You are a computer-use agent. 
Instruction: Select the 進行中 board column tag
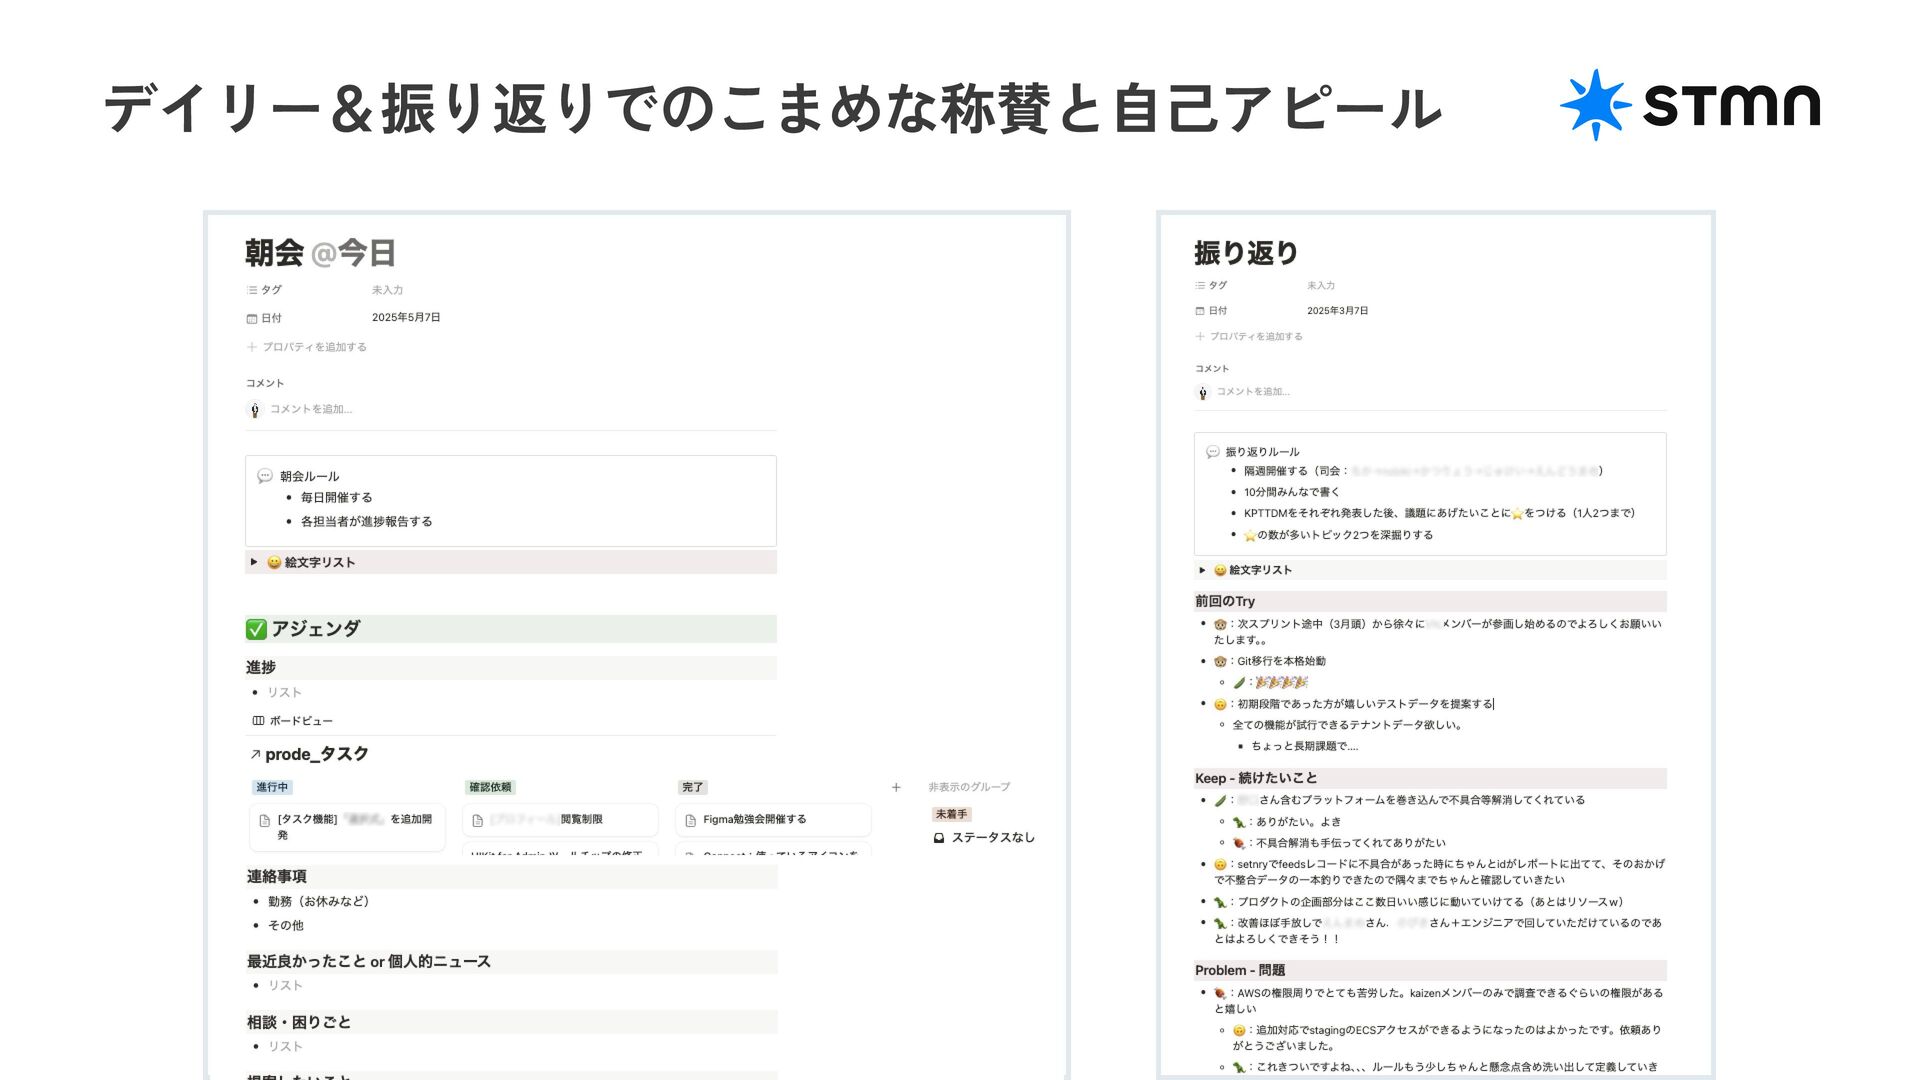point(272,787)
